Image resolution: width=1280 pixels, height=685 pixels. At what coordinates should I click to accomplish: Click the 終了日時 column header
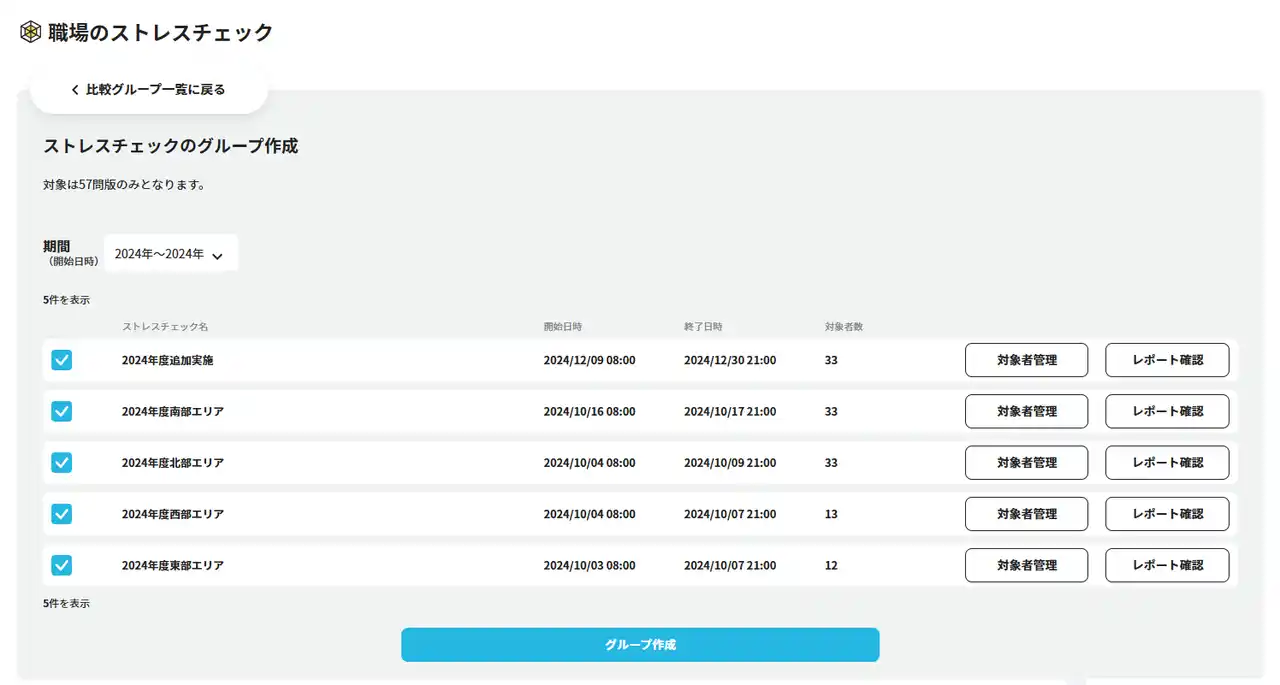click(x=703, y=327)
